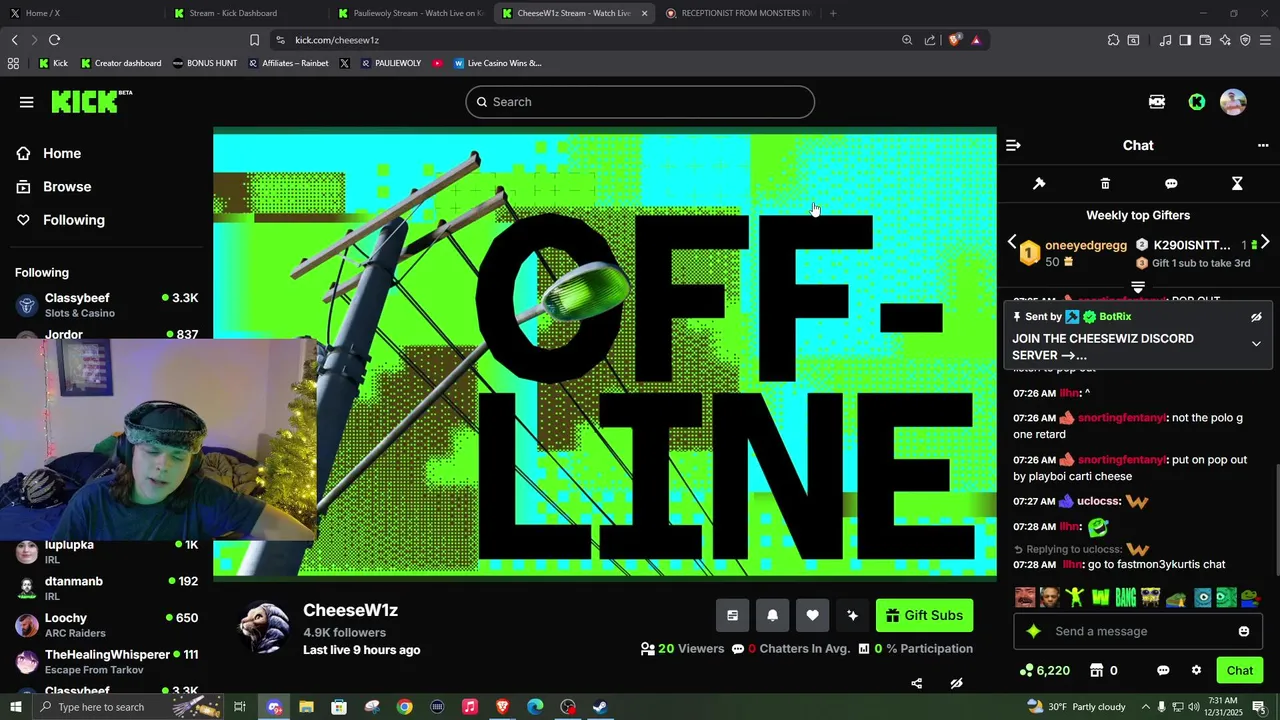Expand the pinned Discord server message
The image size is (1280, 720).
click(x=1256, y=344)
